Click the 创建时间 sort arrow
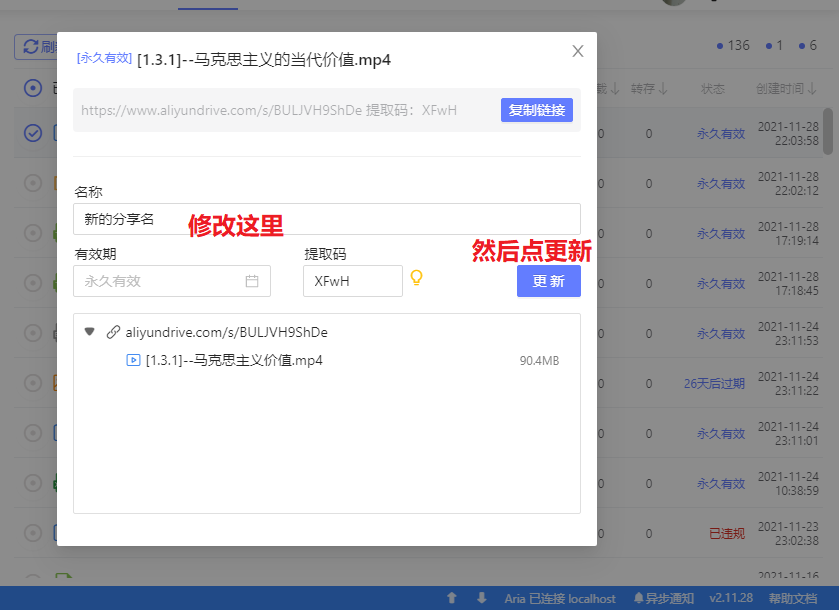The height and width of the screenshot is (610, 839). [812, 88]
